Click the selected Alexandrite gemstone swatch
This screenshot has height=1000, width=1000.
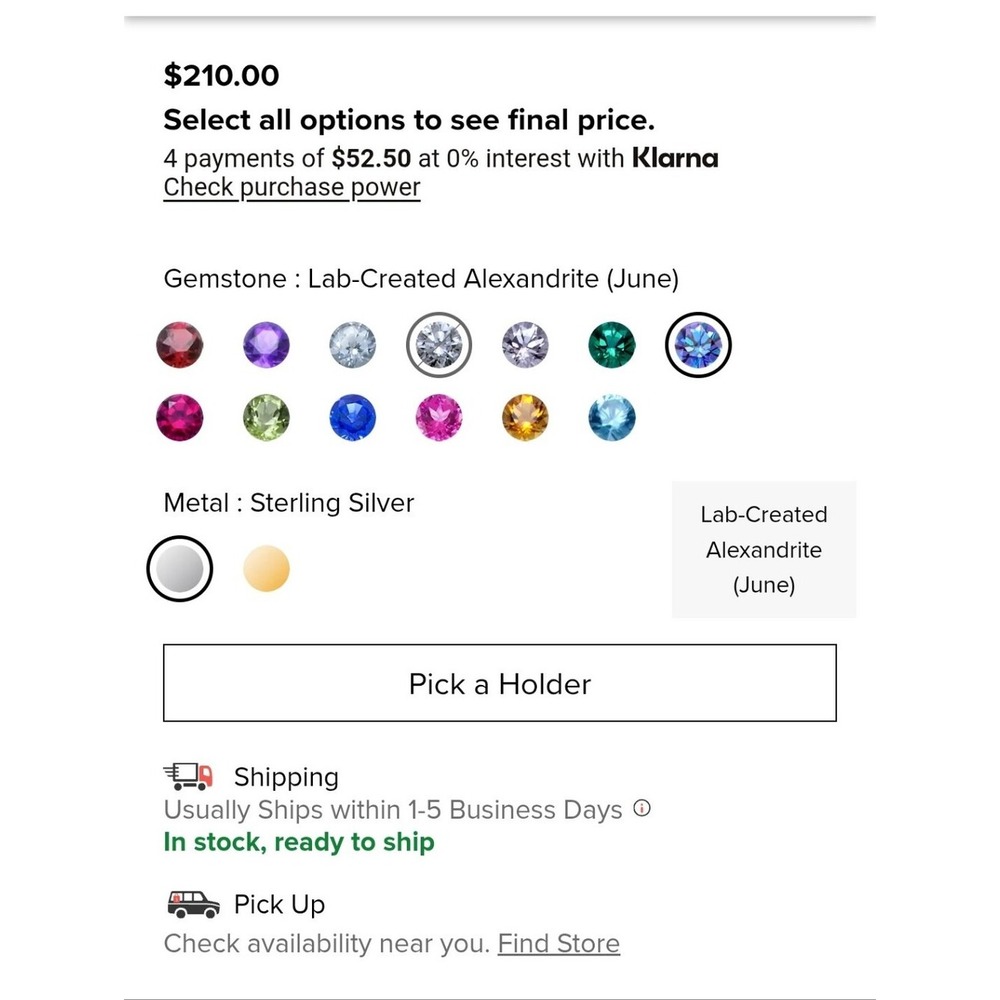pos(698,345)
